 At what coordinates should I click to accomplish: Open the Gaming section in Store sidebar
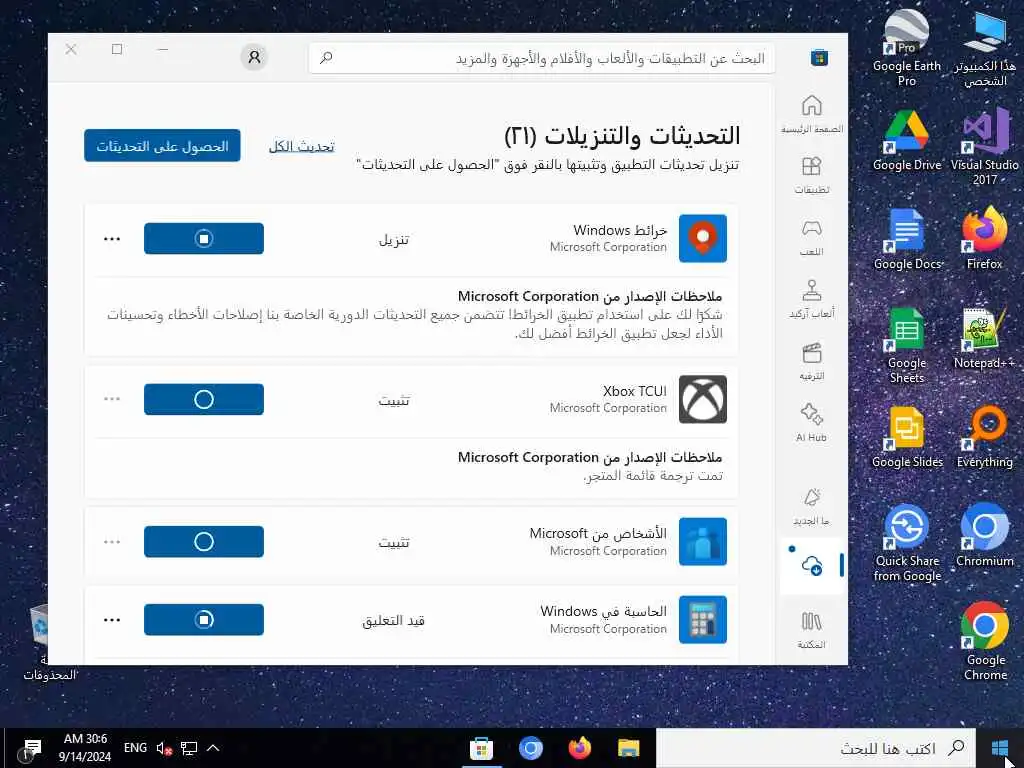pyautogui.click(x=812, y=237)
